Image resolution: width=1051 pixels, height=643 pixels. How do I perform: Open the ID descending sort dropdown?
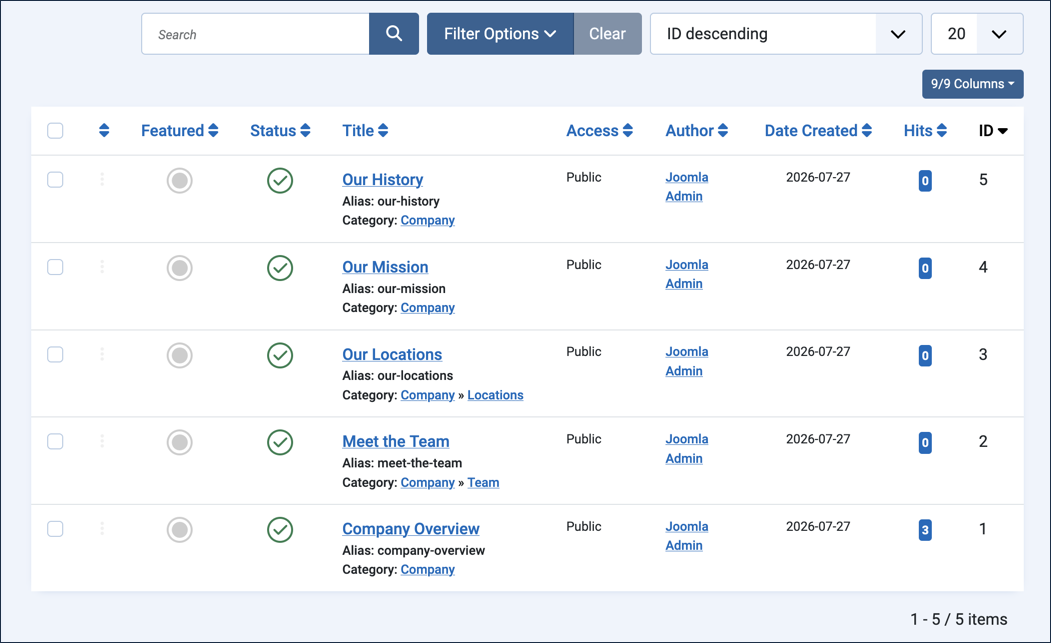point(786,34)
